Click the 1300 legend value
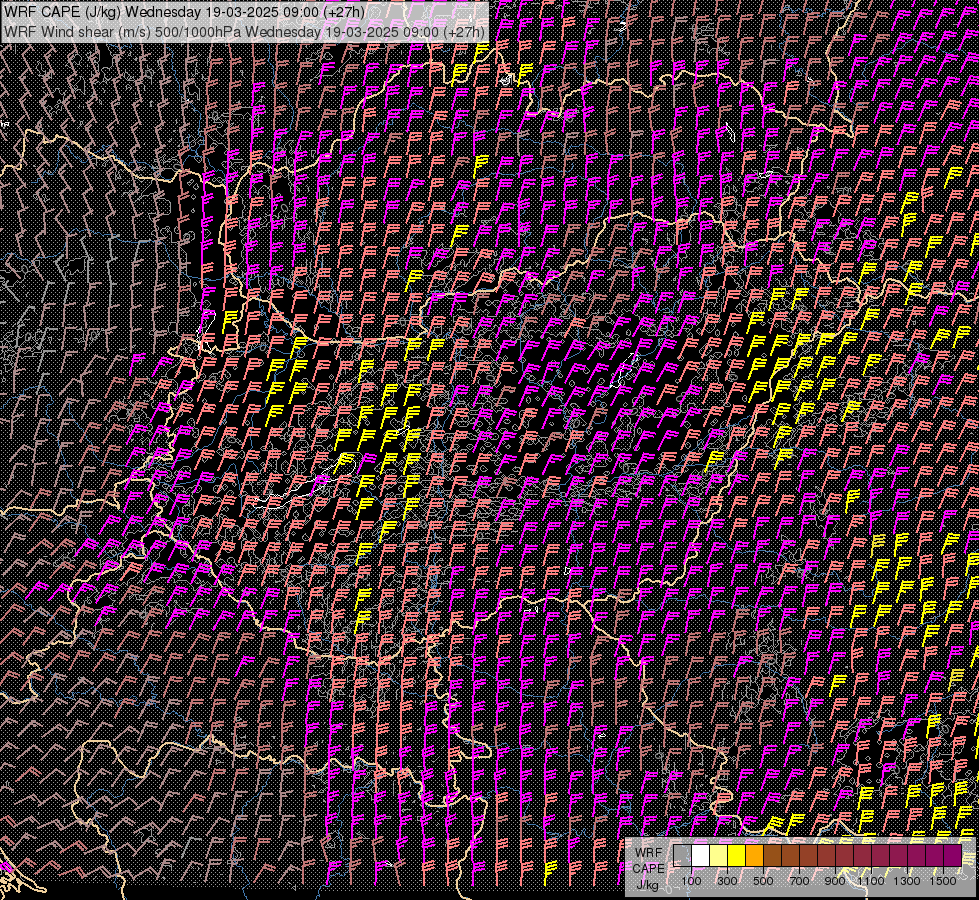Viewport: 979px width, 900px height. coord(907,881)
